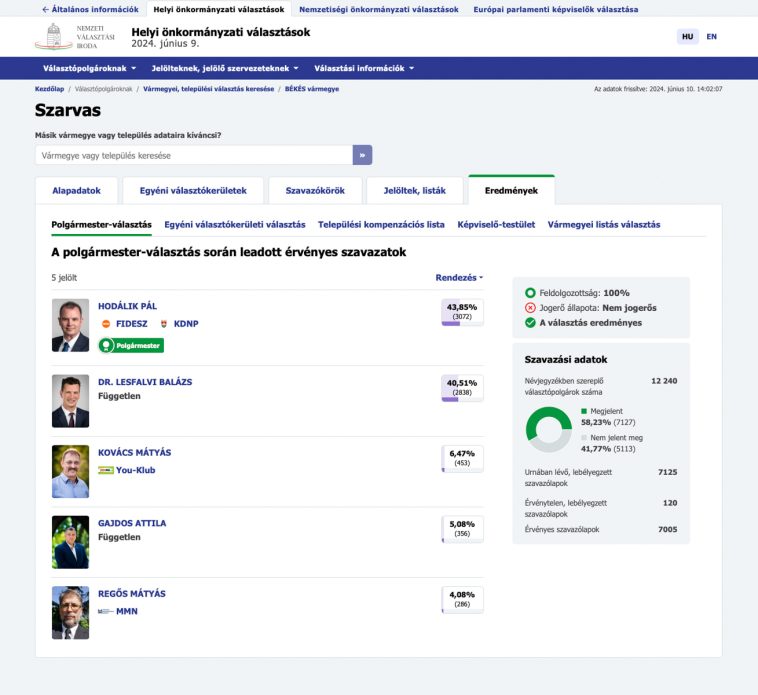This screenshot has height=695, width=758.
Task: Click the search arrow button
Action: [362, 155]
